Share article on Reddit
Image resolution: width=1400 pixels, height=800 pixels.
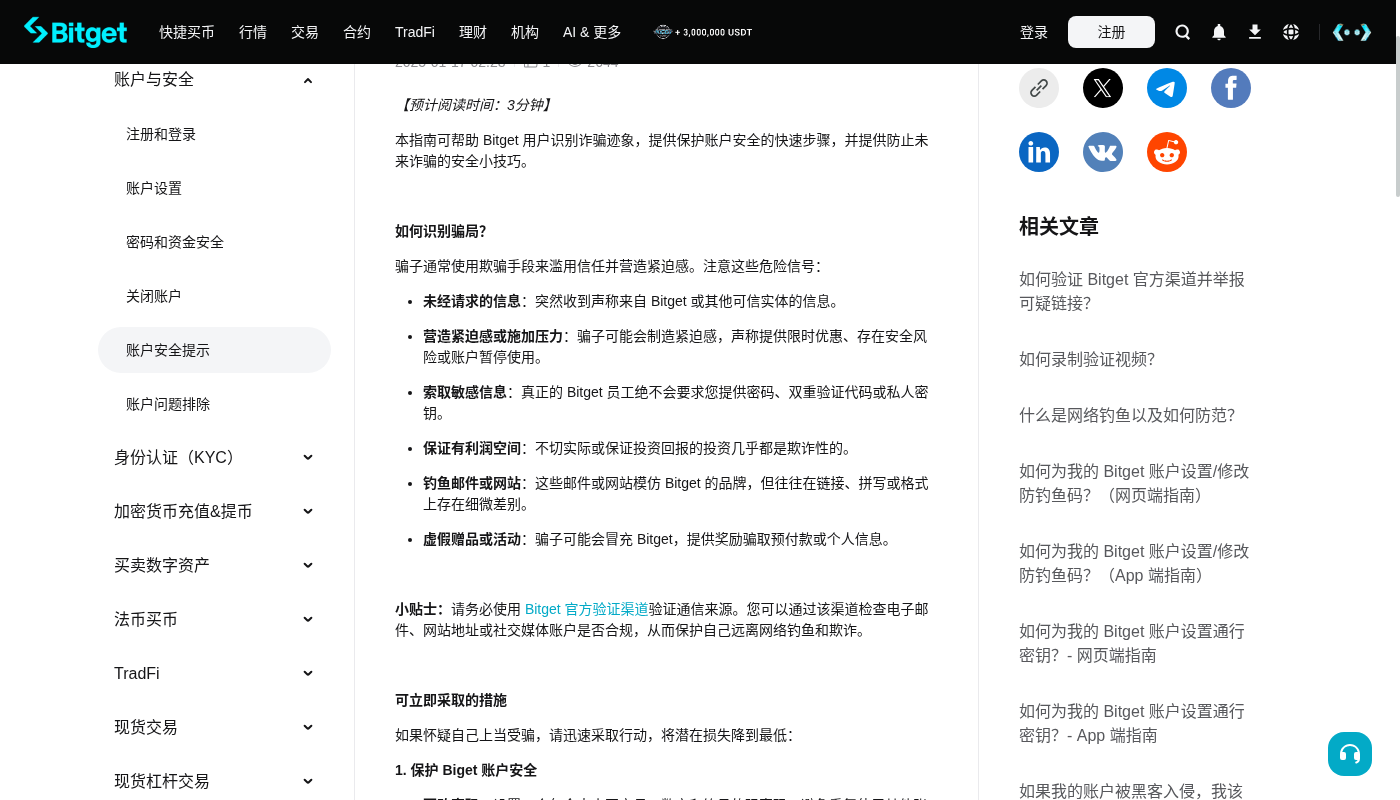coord(1167,152)
